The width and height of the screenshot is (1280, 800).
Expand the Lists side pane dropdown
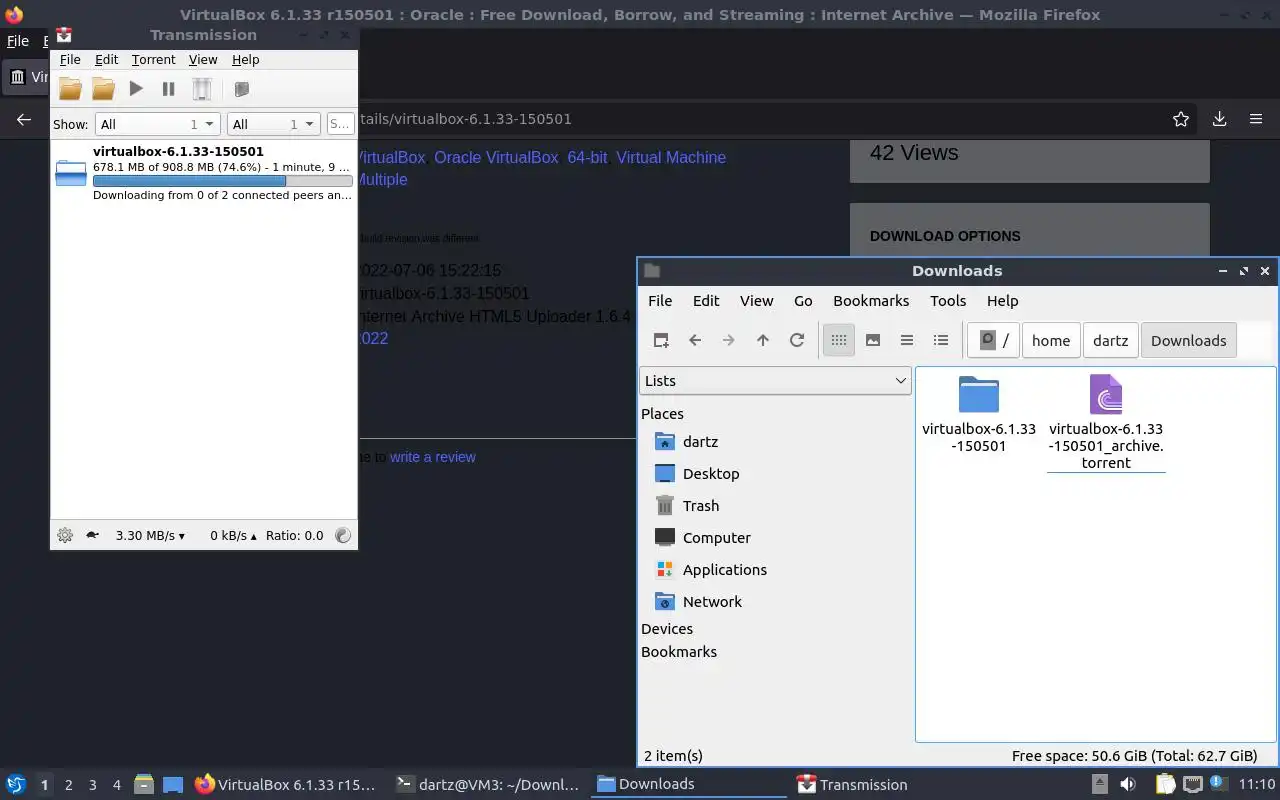pyautogui.click(x=775, y=381)
